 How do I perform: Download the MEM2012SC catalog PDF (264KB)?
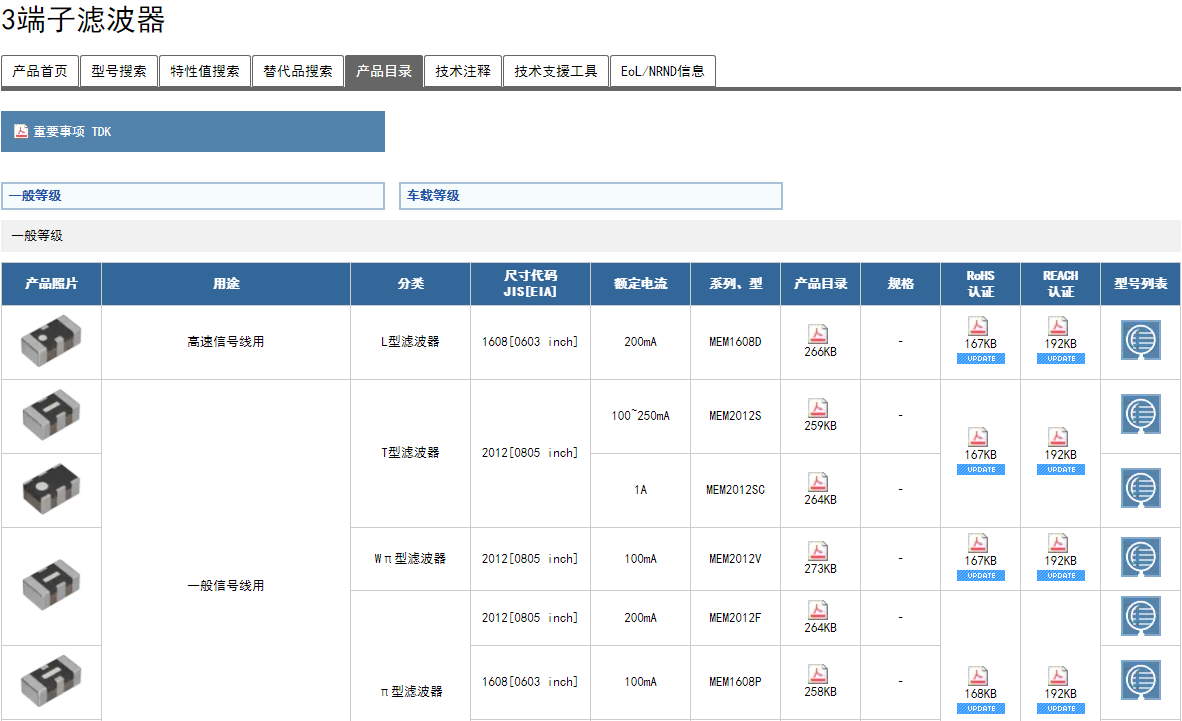point(819,482)
